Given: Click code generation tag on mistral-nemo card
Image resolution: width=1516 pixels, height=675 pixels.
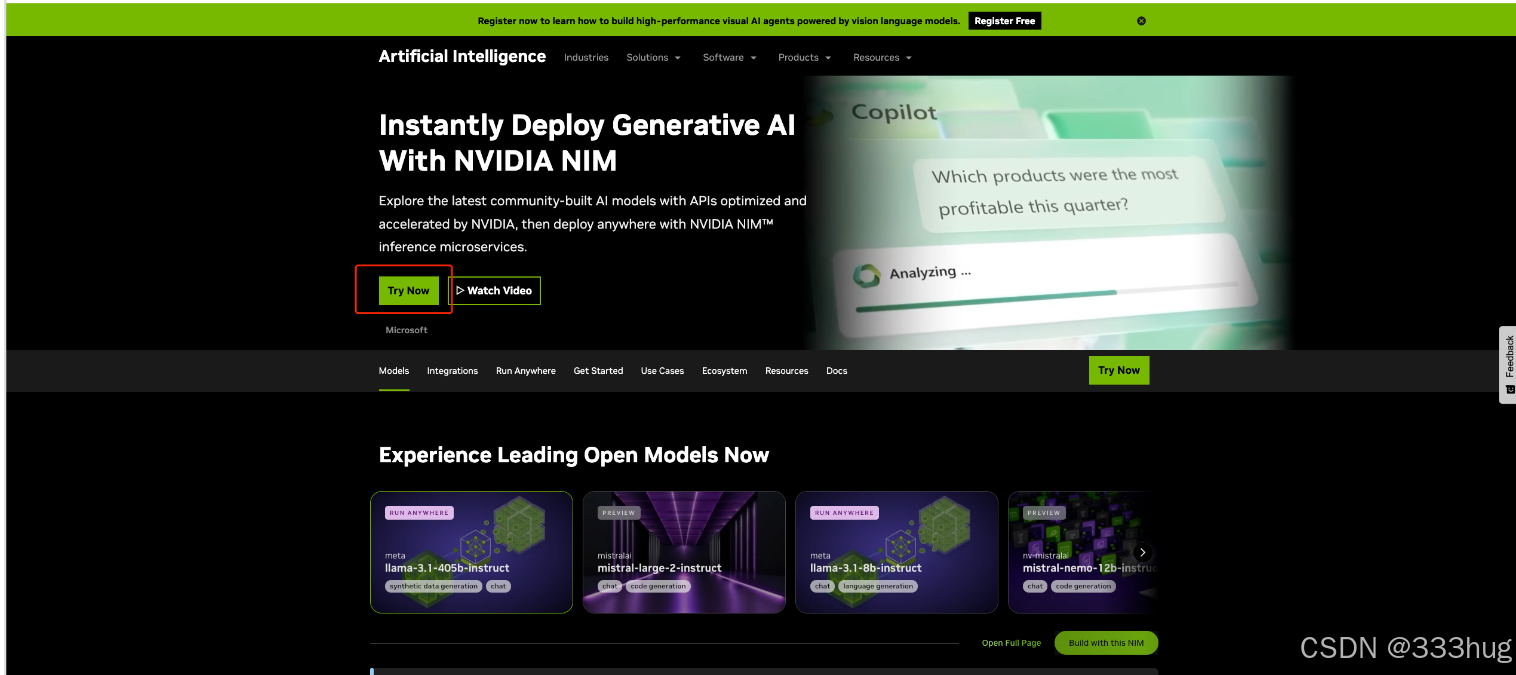Looking at the screenshot, I should 1084,586.
